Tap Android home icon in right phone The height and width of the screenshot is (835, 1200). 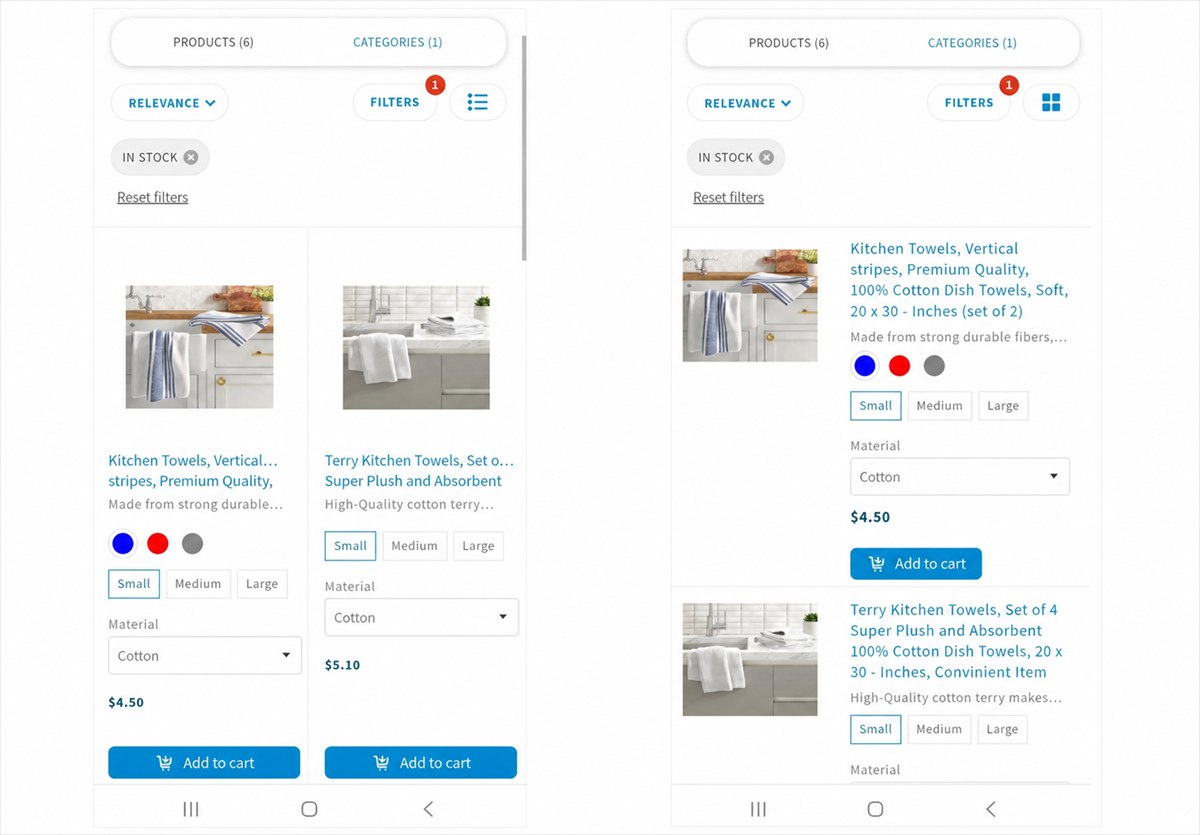tap(875, 809)
